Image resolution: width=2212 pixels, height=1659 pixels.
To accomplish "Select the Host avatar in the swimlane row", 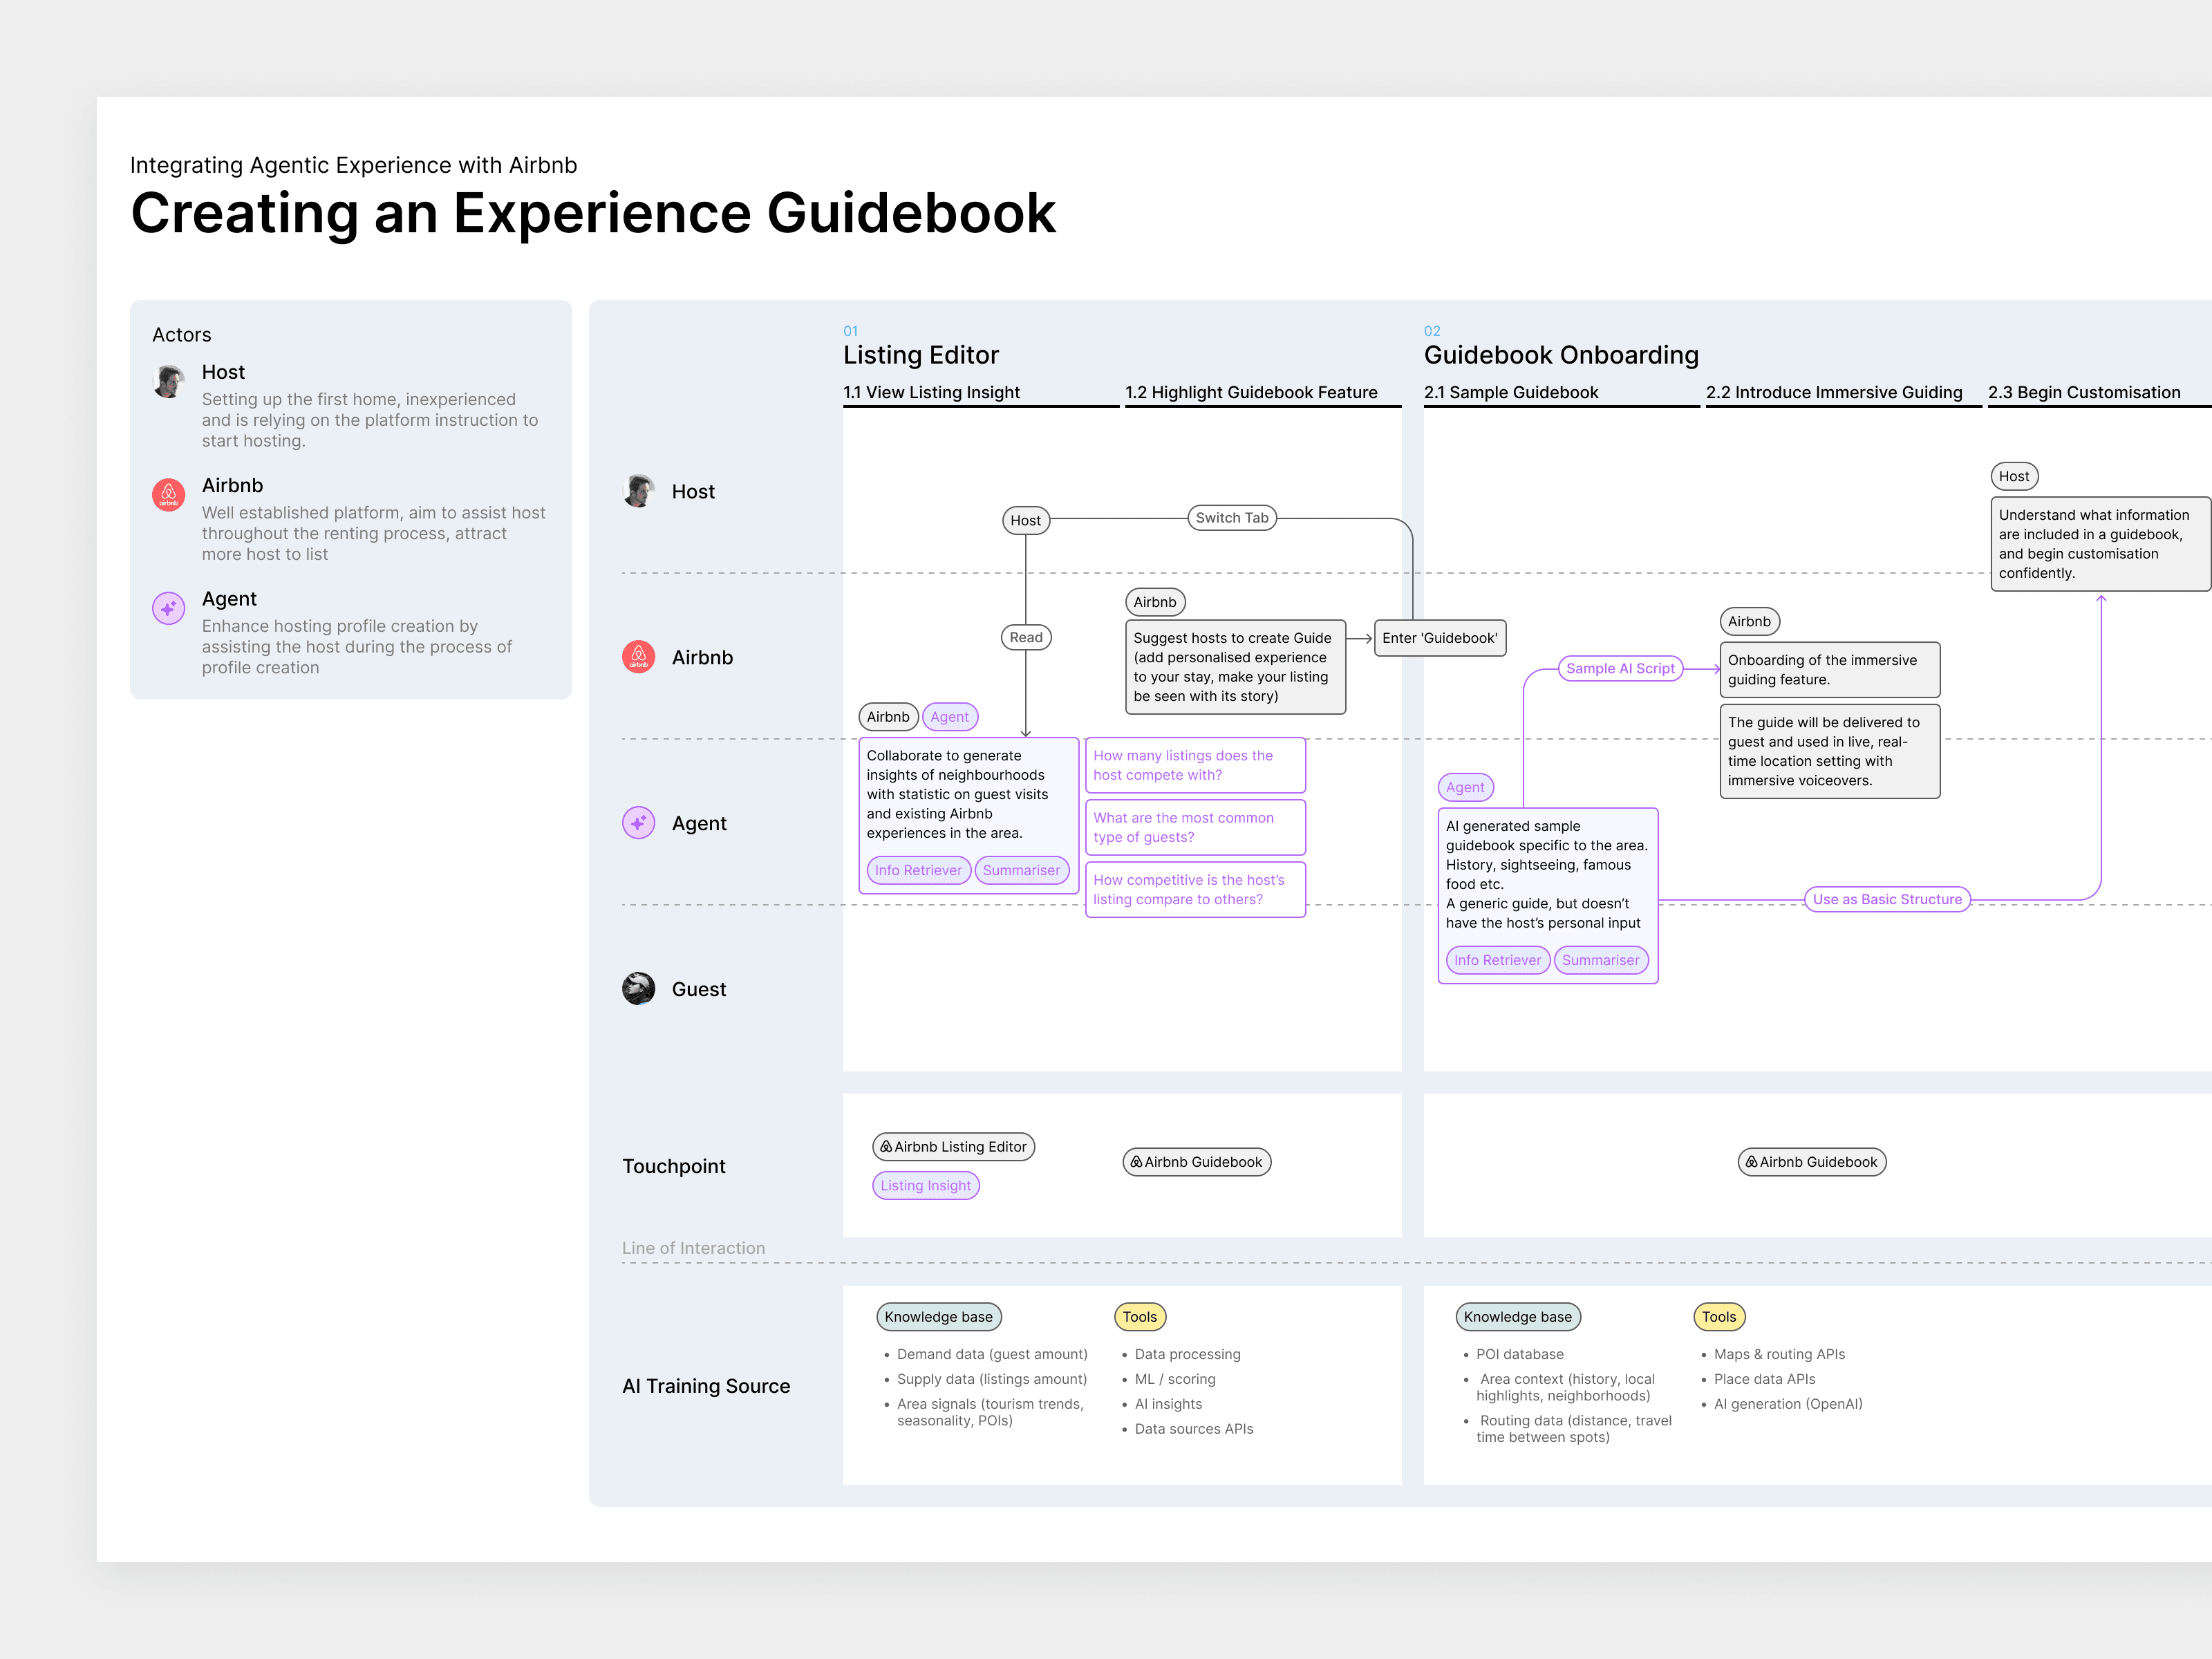I will [638, 491].
